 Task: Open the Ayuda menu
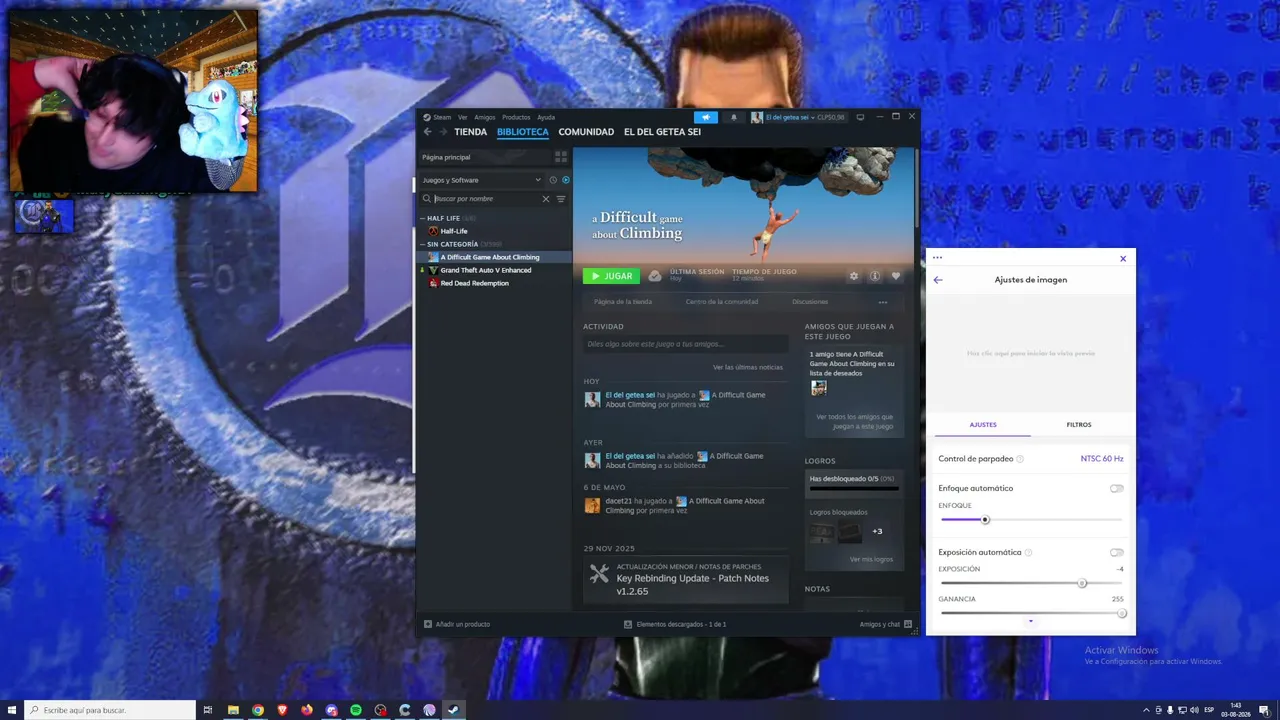(546, 117)
